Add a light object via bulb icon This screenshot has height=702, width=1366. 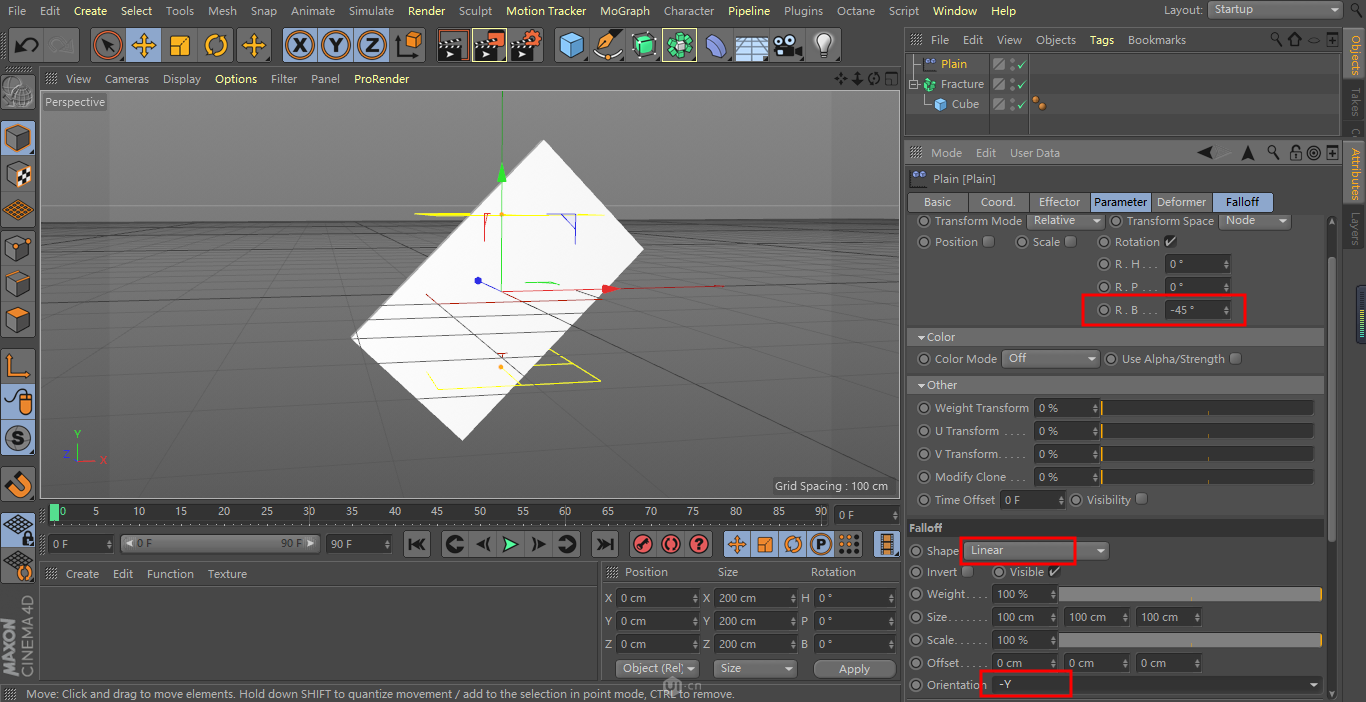click(x=823, y=46)
